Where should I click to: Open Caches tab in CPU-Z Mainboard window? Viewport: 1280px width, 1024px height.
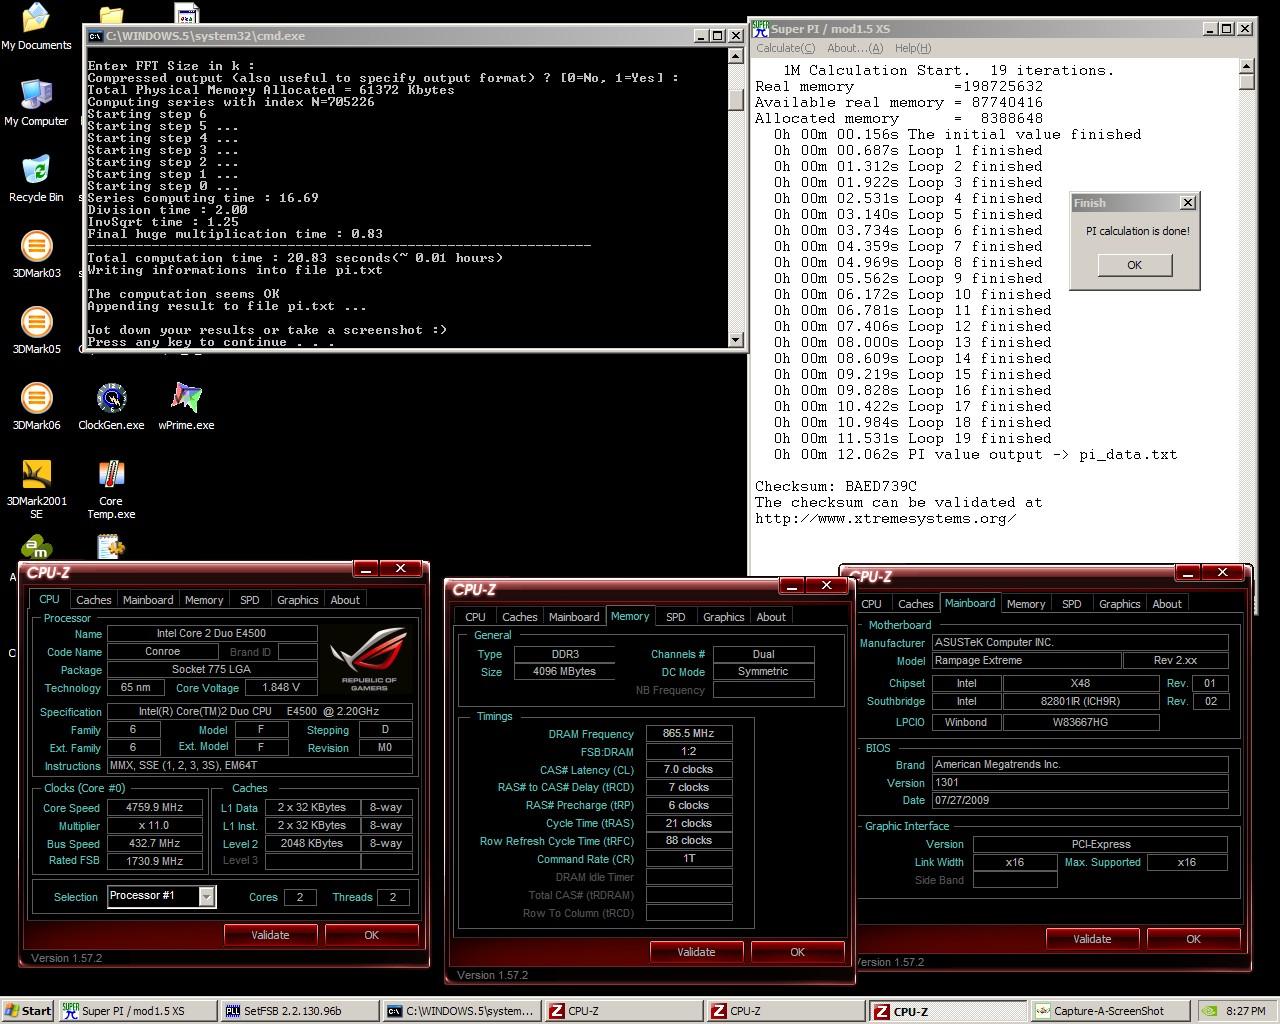(x=916, y=604)
